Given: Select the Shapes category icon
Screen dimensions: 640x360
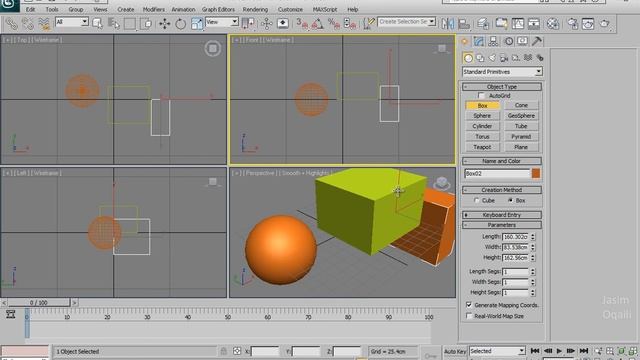Looking at the screenshot, I should click(x=480, y=58).
